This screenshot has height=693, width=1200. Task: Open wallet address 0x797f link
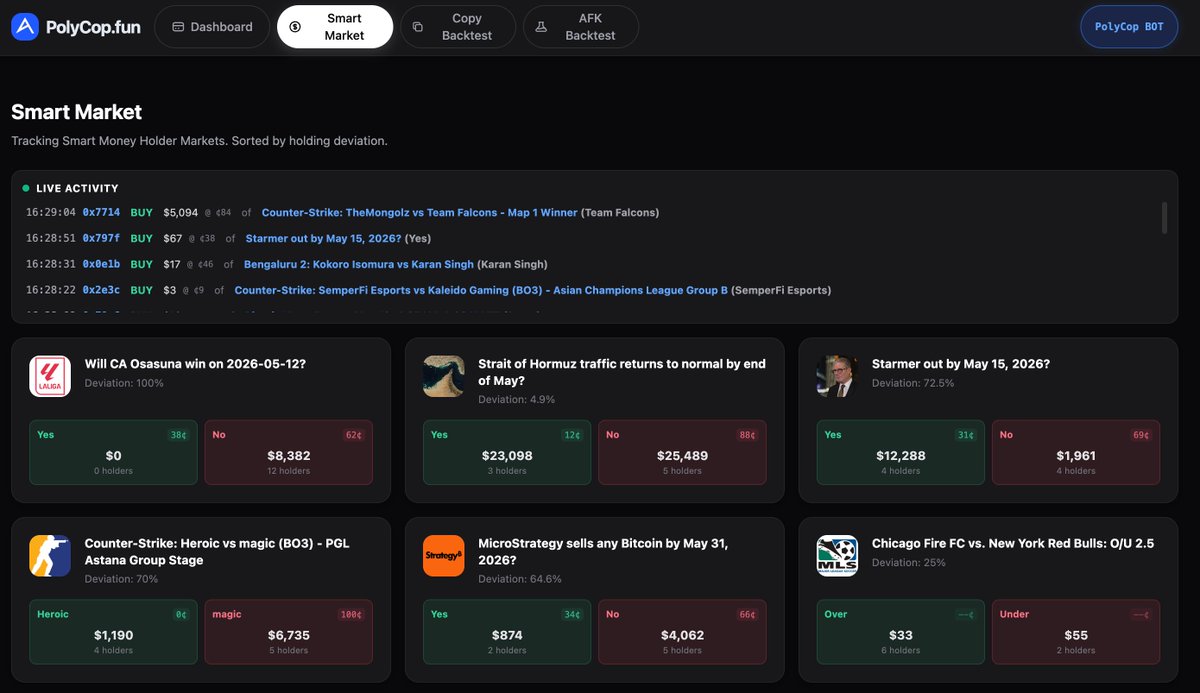[101, 238]
